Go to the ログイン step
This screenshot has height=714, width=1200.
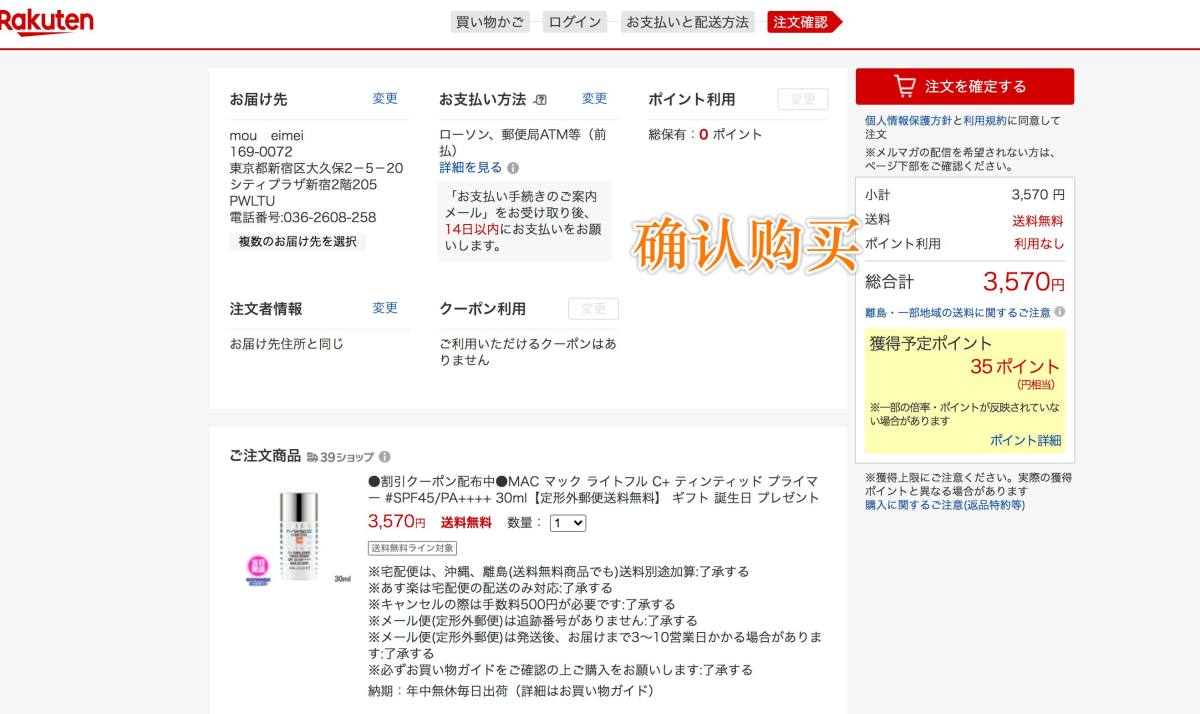574,22
